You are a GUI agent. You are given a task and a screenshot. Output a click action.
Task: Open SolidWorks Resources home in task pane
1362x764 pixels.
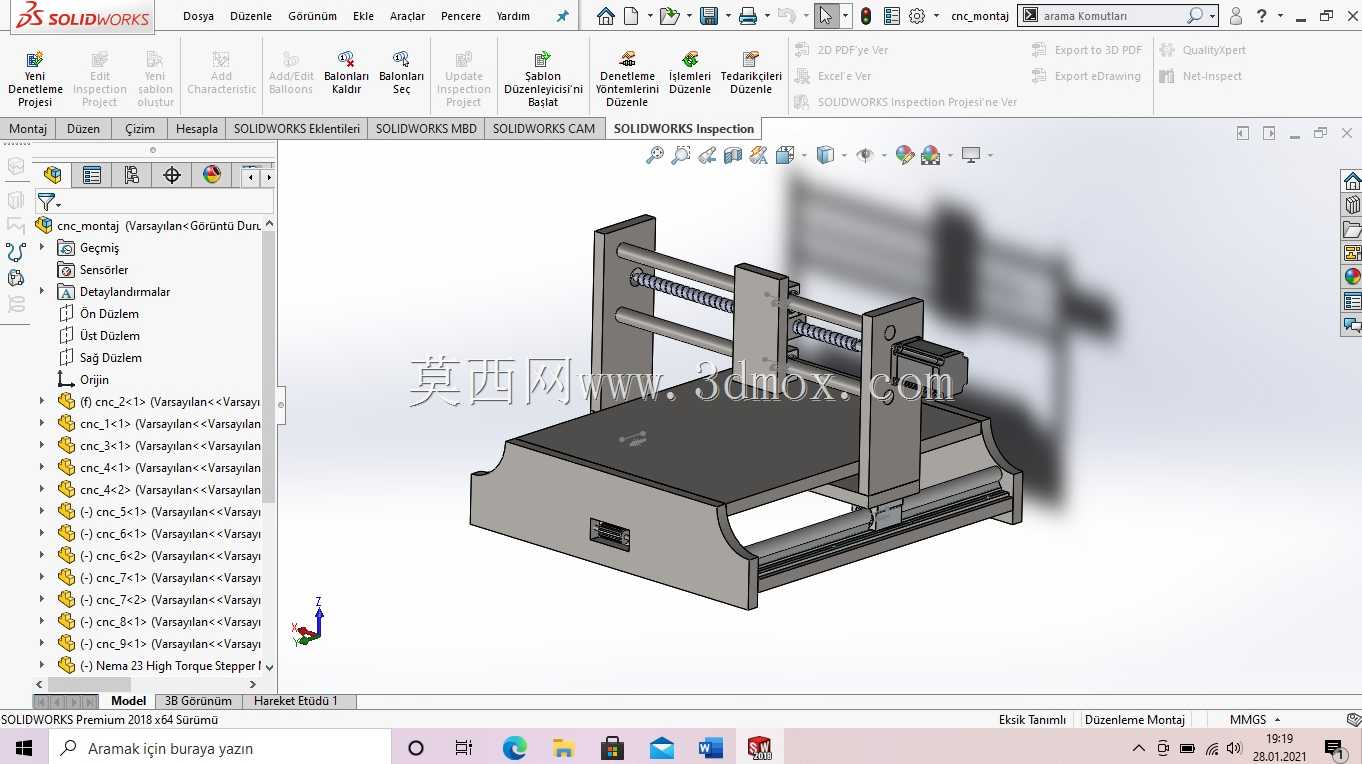click(x=1352, y=181)
